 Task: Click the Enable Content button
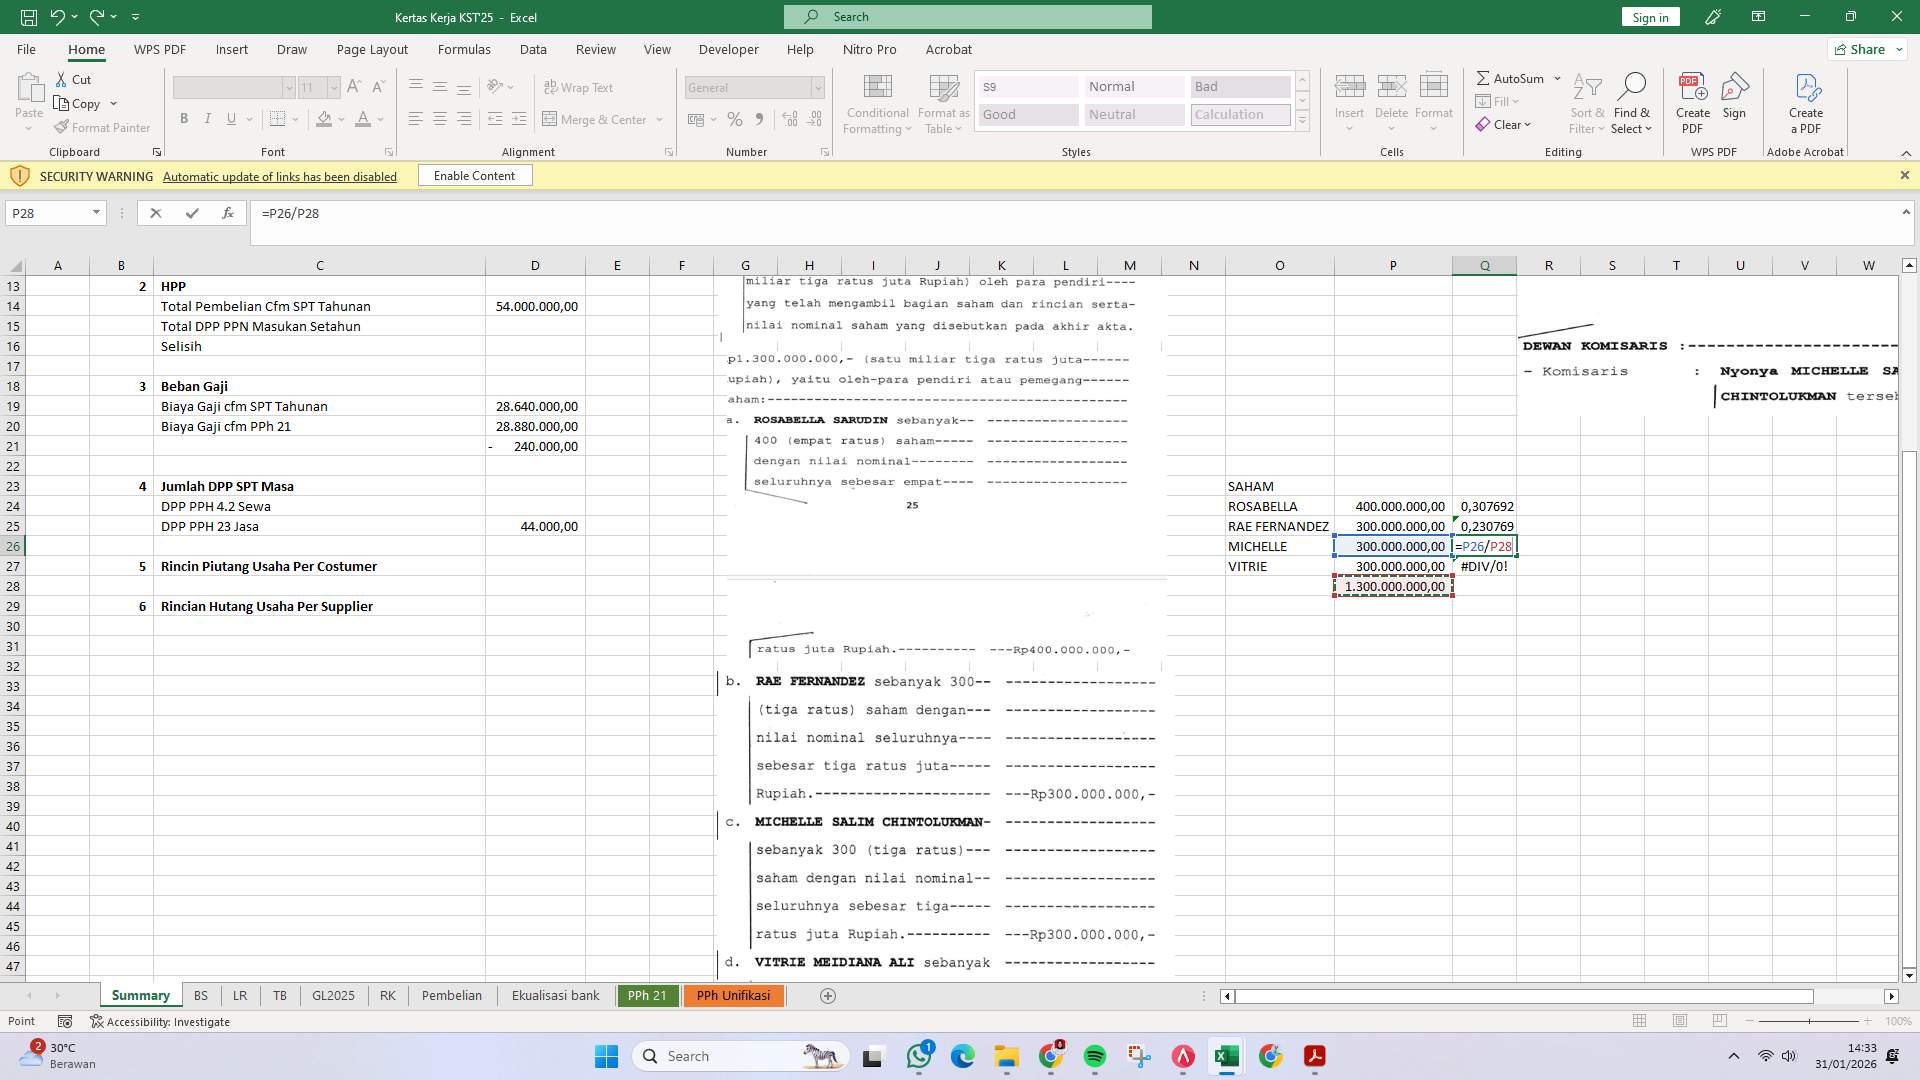pyautogui.click(x=474, y=175)
